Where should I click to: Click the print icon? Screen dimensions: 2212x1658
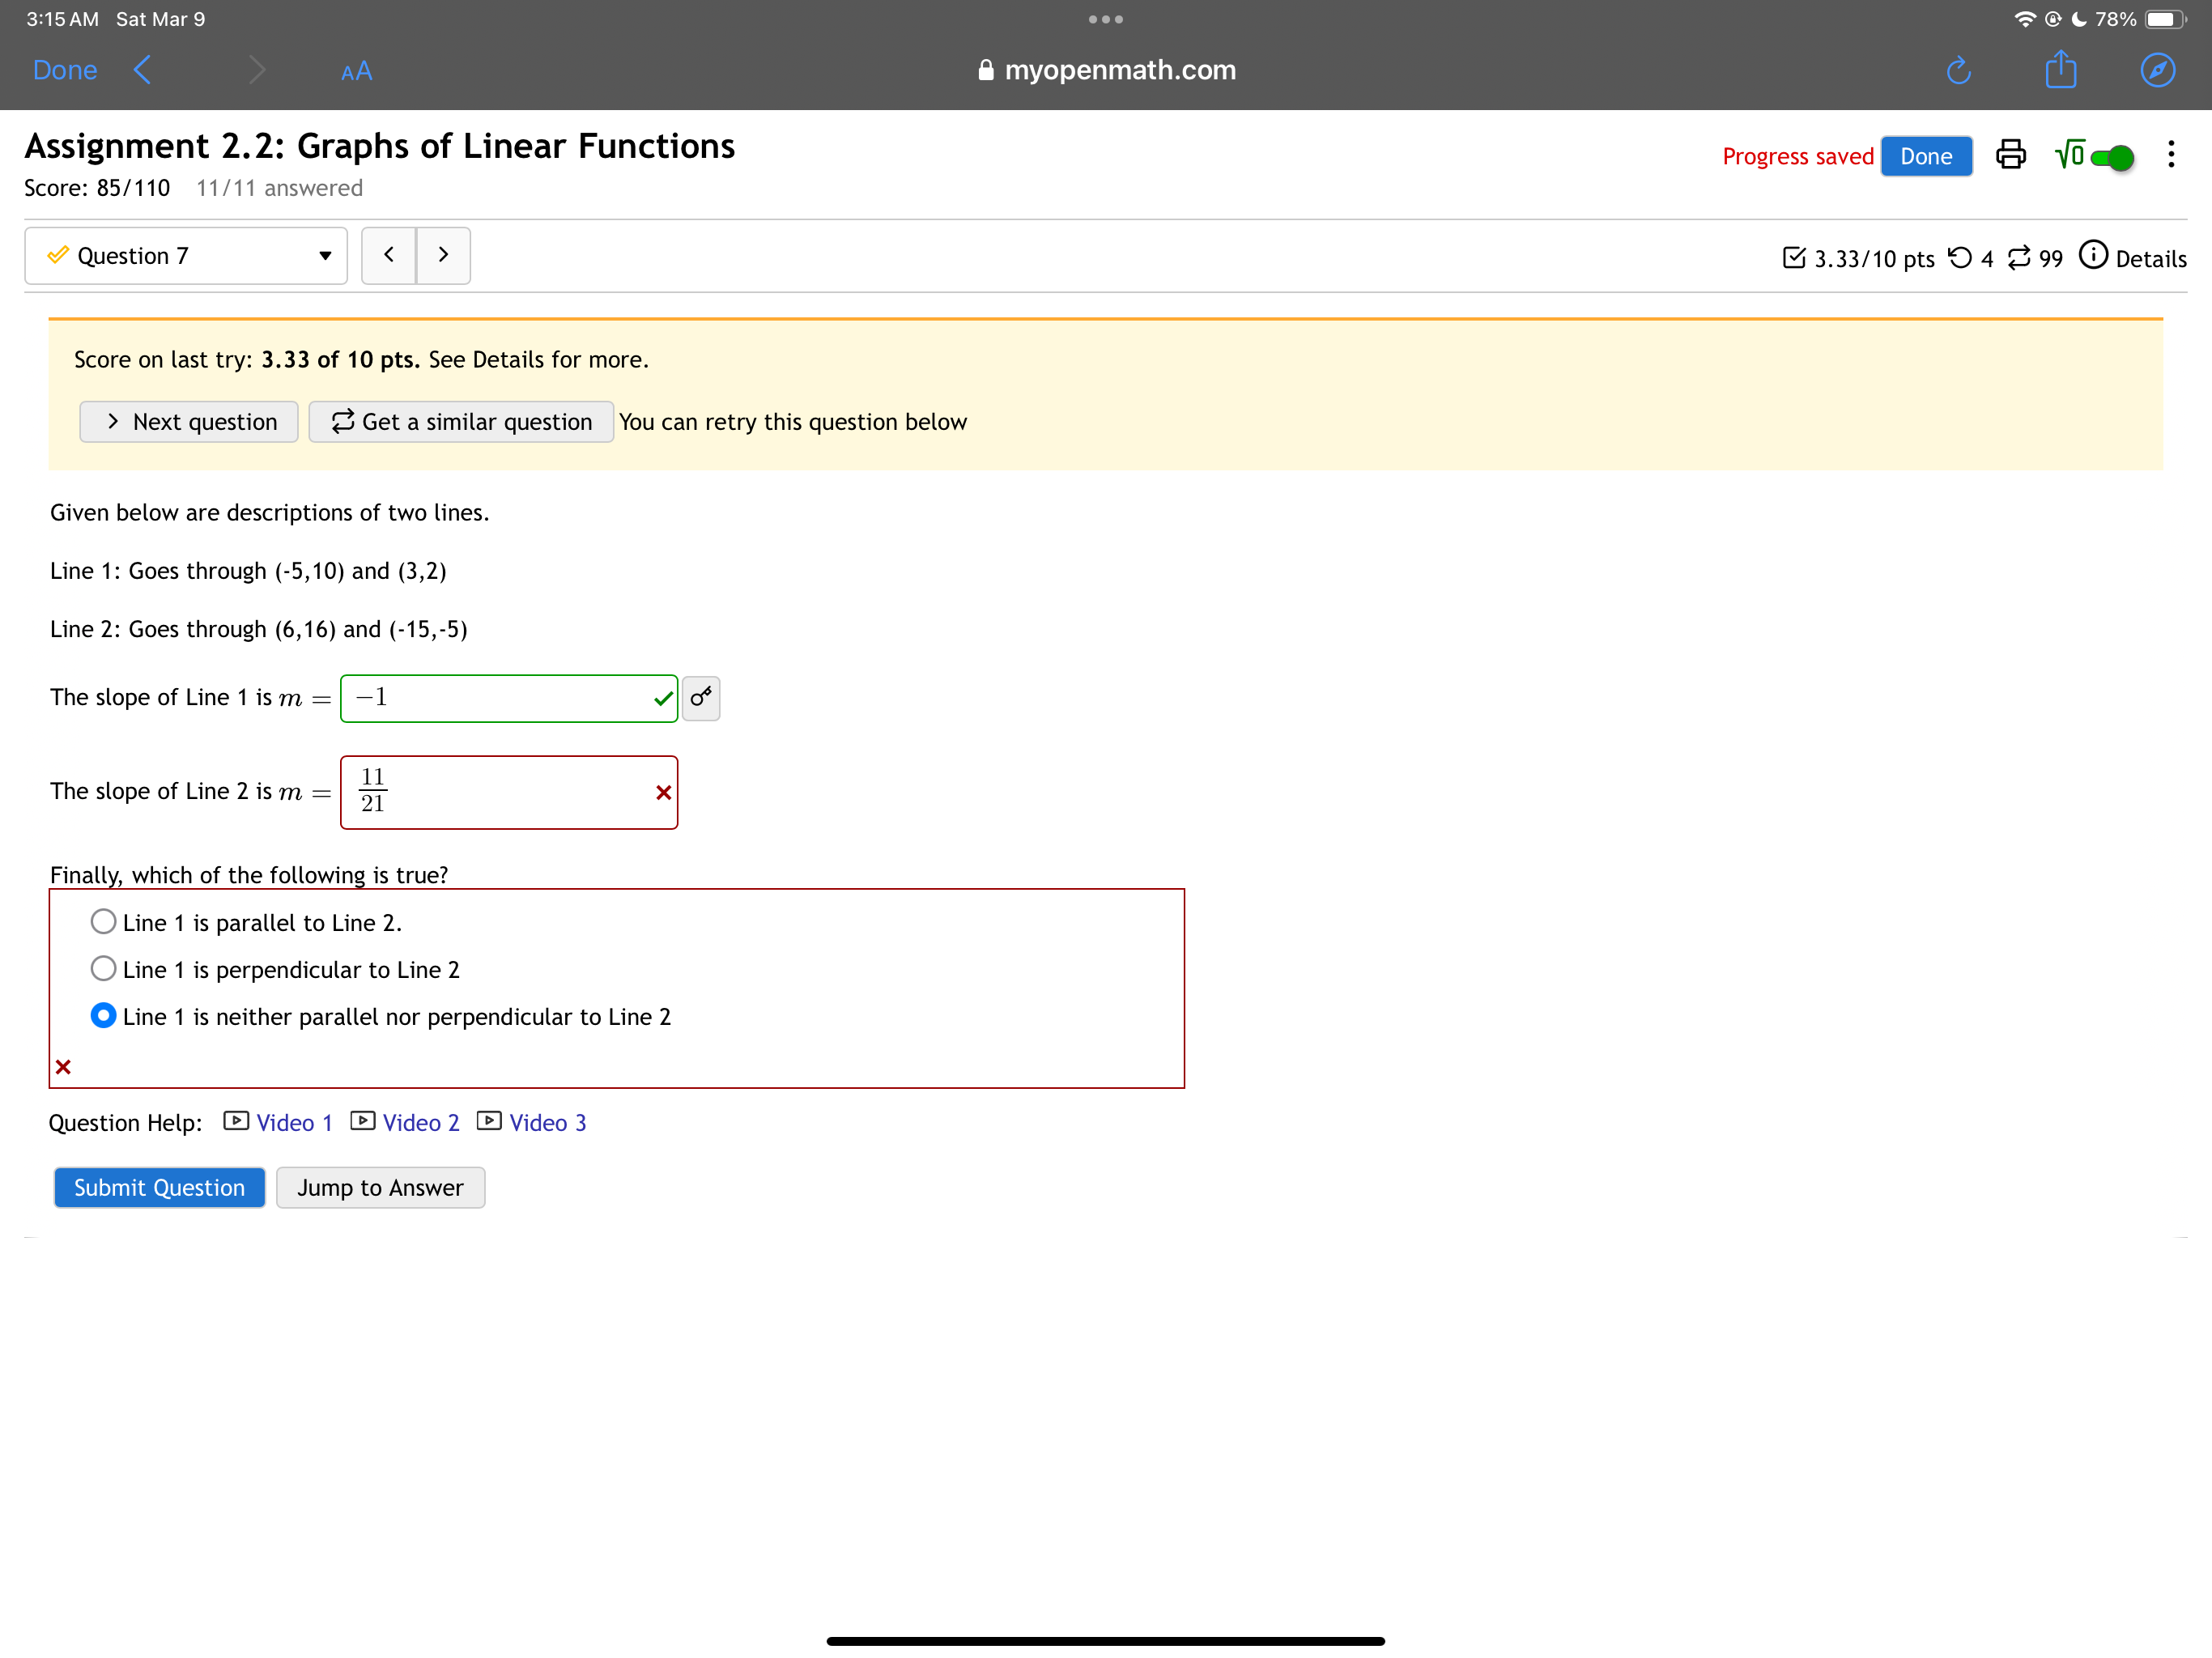pos(2010,155)
